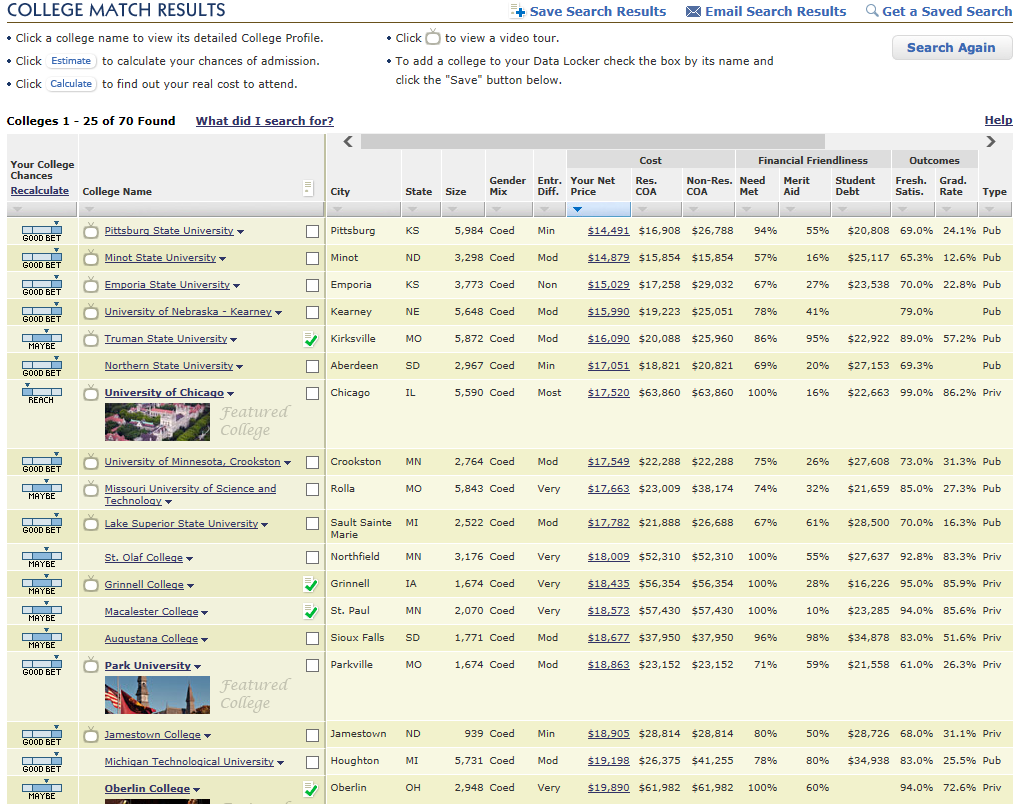Click St. Olaf College's MAYBE chances meter
Image resolution: width=1016 pixels, height=804 pixels.
coord(42,558)
